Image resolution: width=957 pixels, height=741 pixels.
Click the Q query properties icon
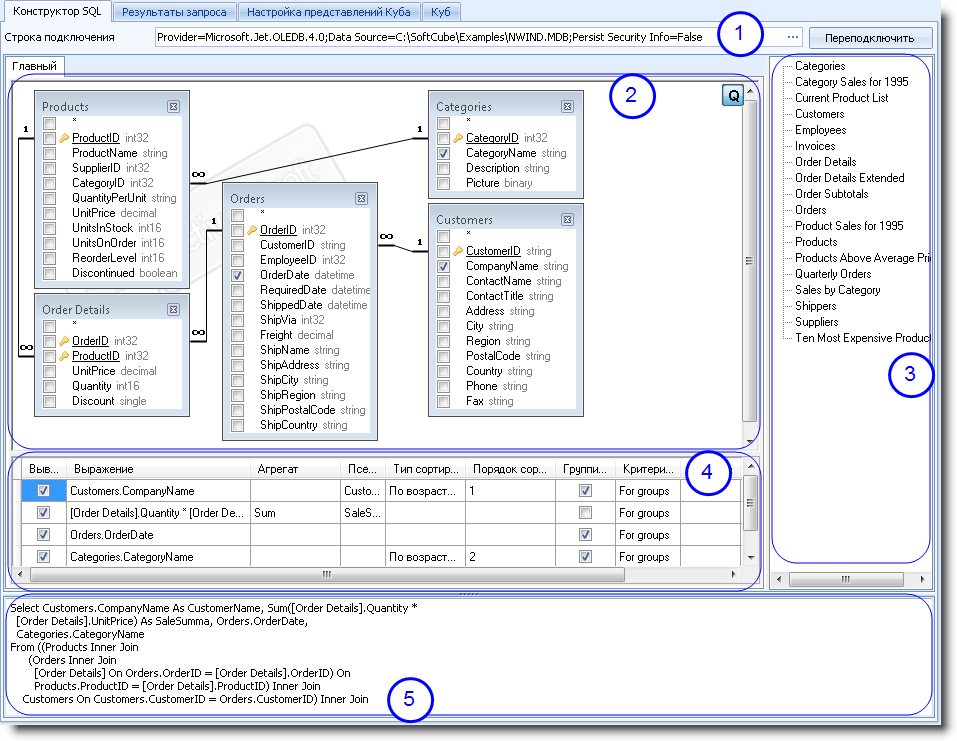coord(732,96)
